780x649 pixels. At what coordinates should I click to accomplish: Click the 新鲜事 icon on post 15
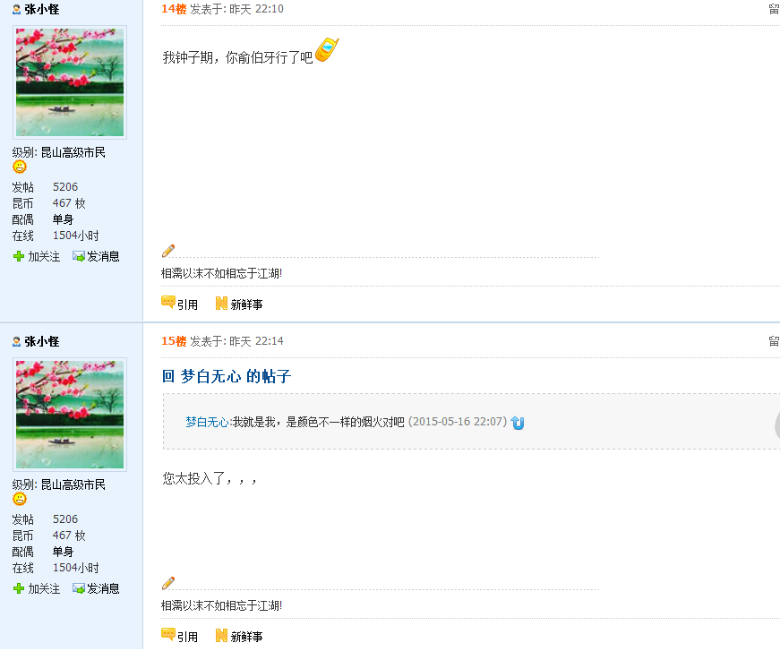(x=221, y=635)
